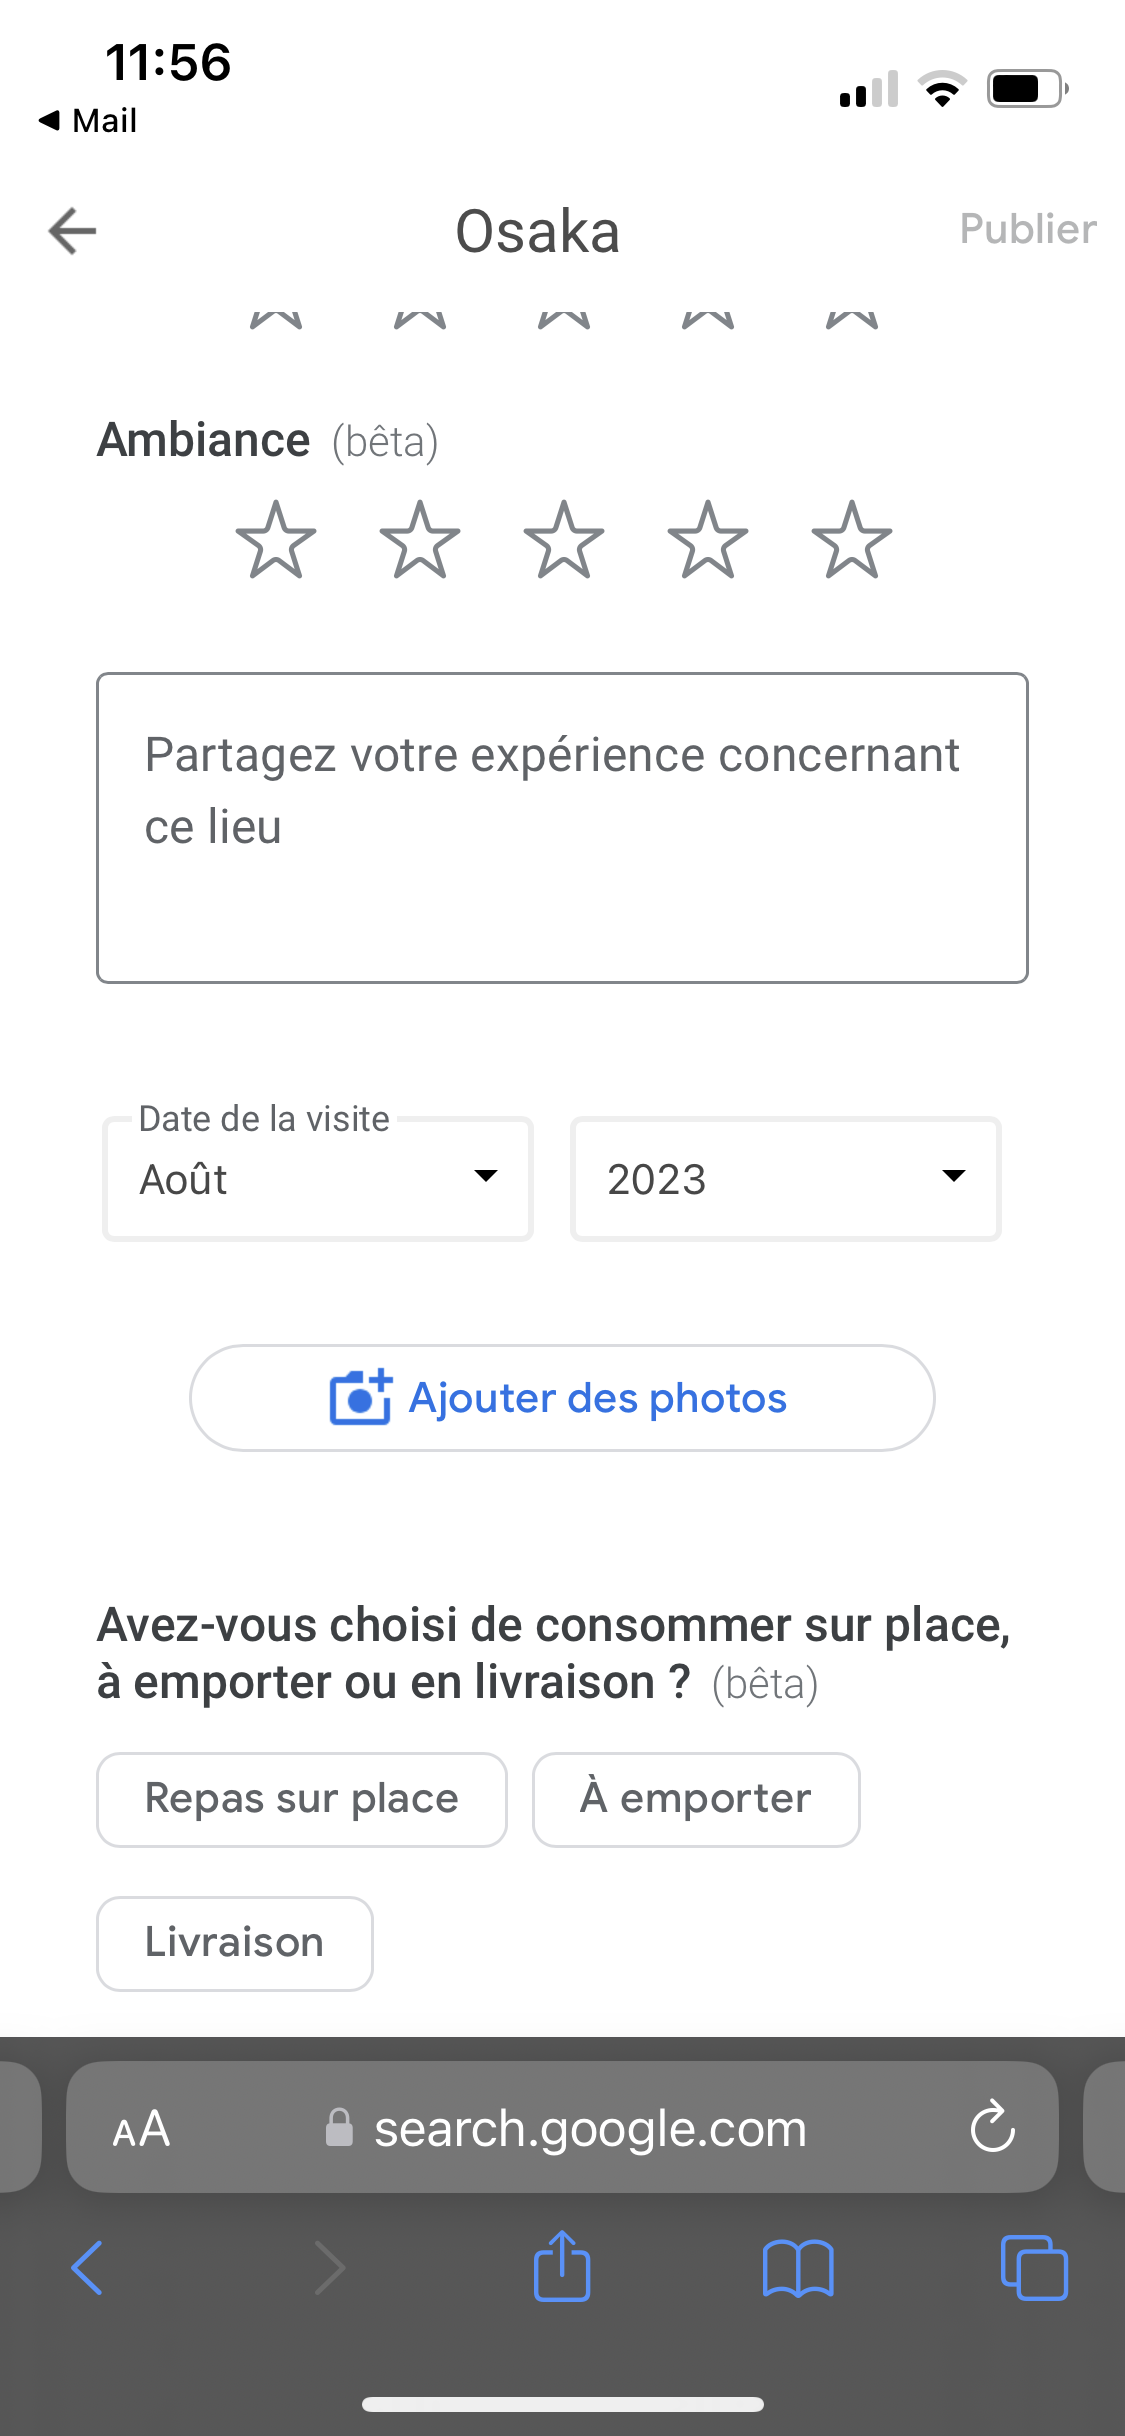Open the Août month dropdown
This screenshot has height=2436, width=1125.
tap(318, 1179)
